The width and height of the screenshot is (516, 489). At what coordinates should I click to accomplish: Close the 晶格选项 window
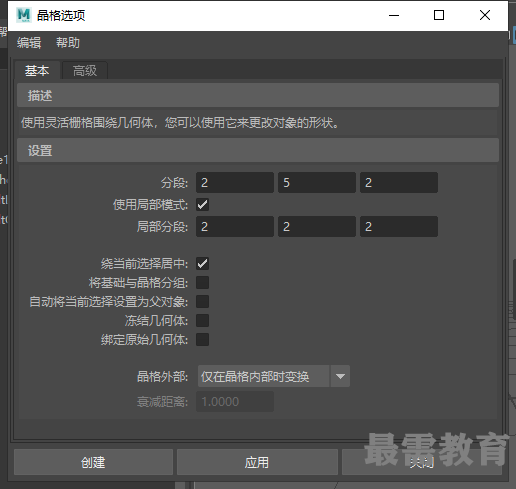[485, 15]
